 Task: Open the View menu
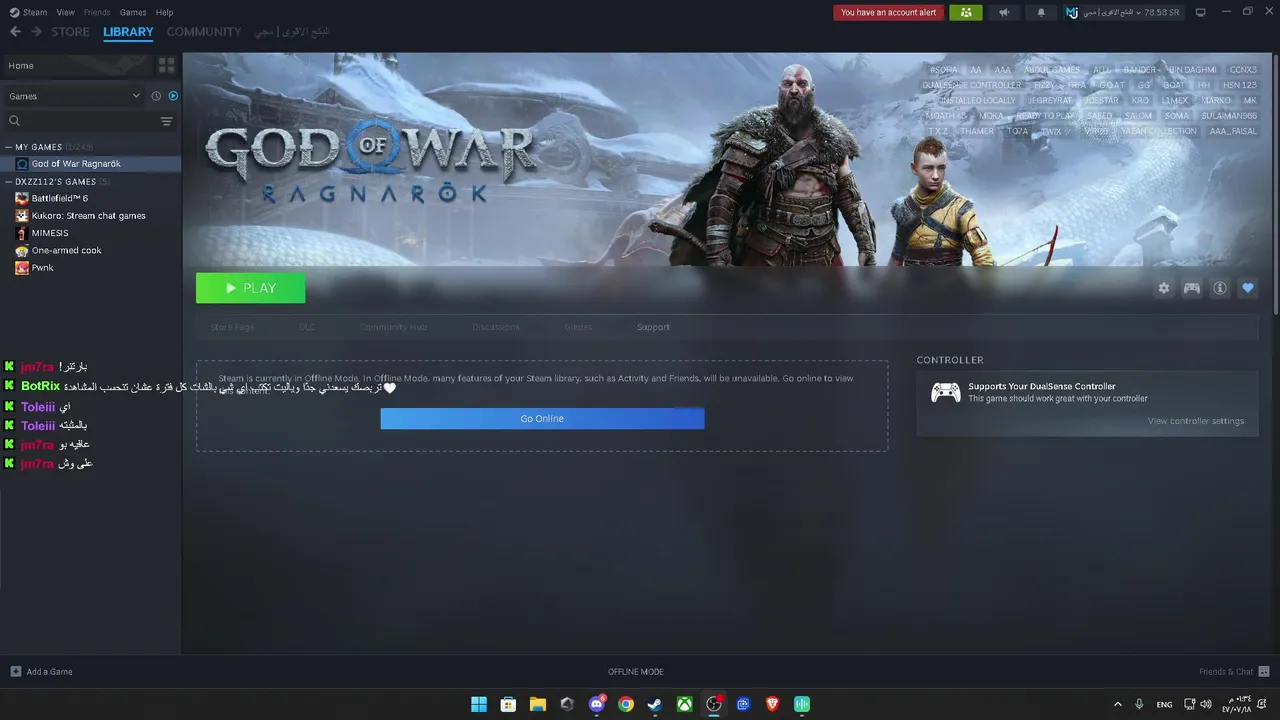click(66, 12)
